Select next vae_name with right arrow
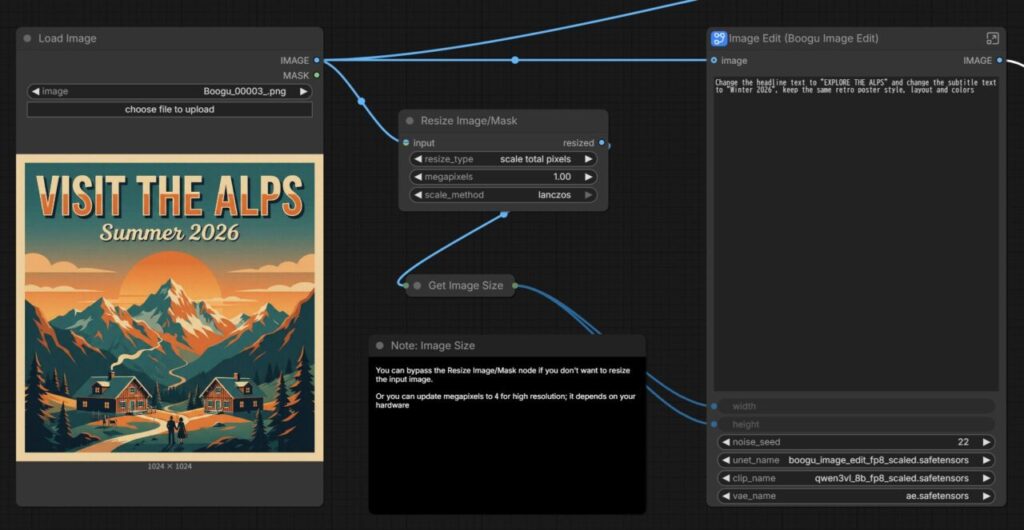Image resolution: width=1024 pixels, height=530 pixels. pyautogui.click(x=986, y=496)
